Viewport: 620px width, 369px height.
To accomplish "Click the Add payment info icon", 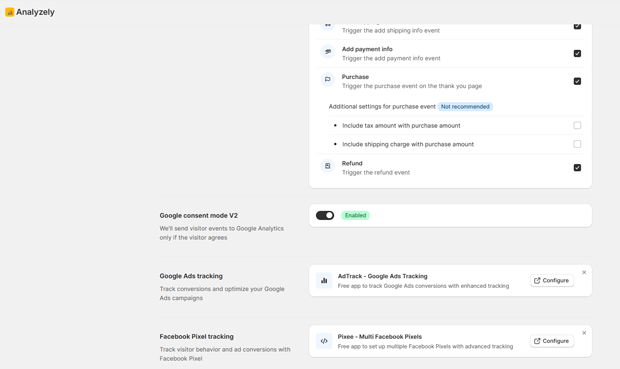I will pos(327,52).
